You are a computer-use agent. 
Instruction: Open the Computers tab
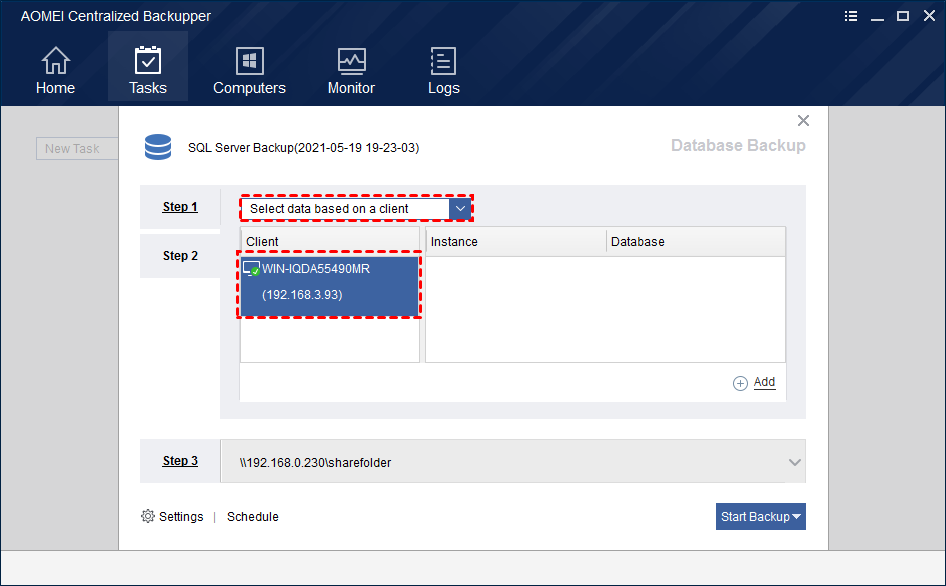249,71
